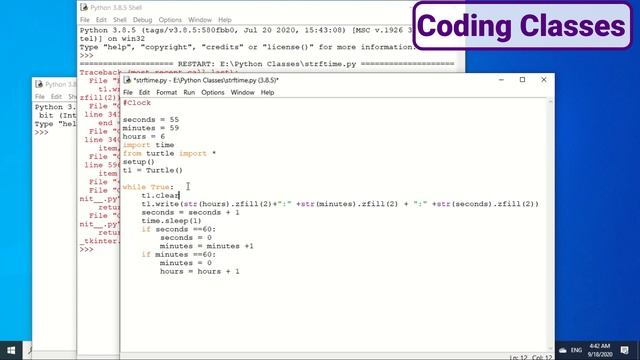Place cursor on the 't1.clear' line
The image size is (640, 360).
pyautogui.click(x=160, y=196)
